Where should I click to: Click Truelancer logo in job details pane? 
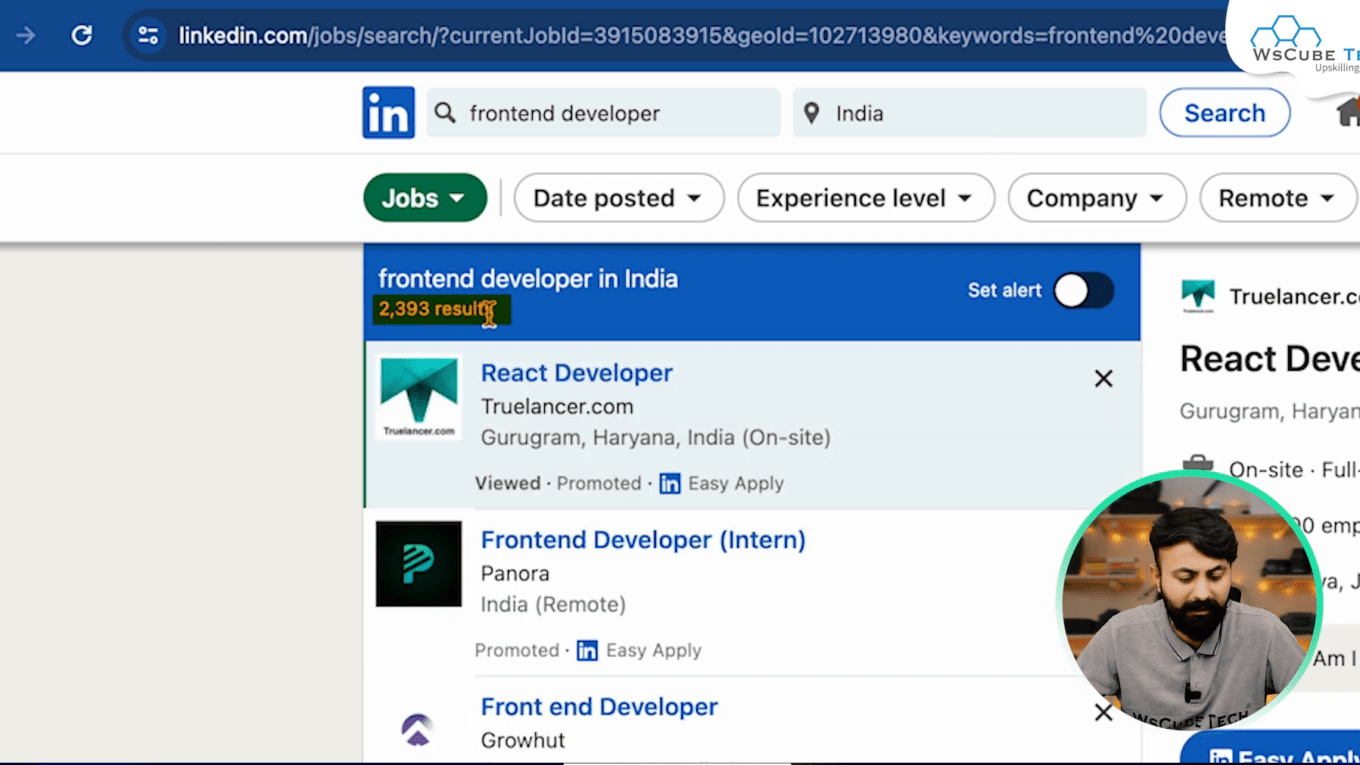1198,297
